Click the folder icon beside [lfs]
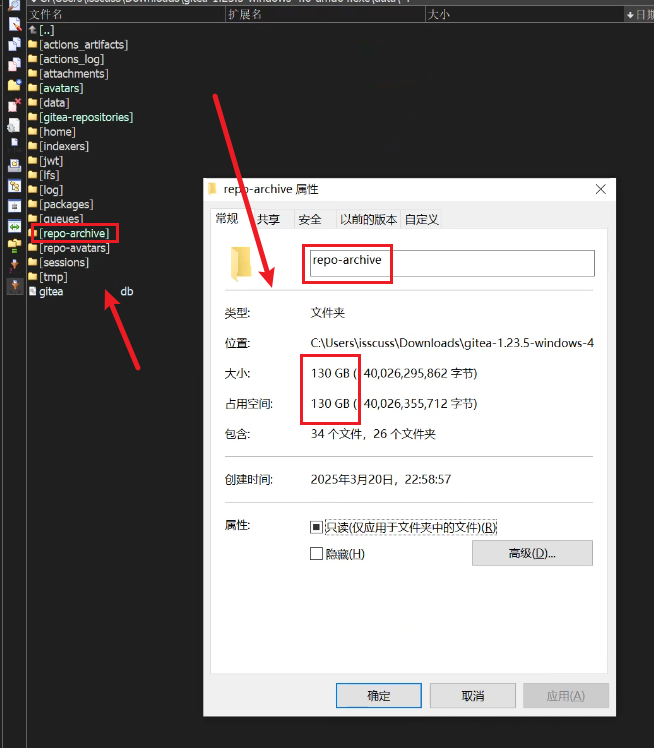The height and width of the screenshot is (748, 654). [x=33, y=175]
